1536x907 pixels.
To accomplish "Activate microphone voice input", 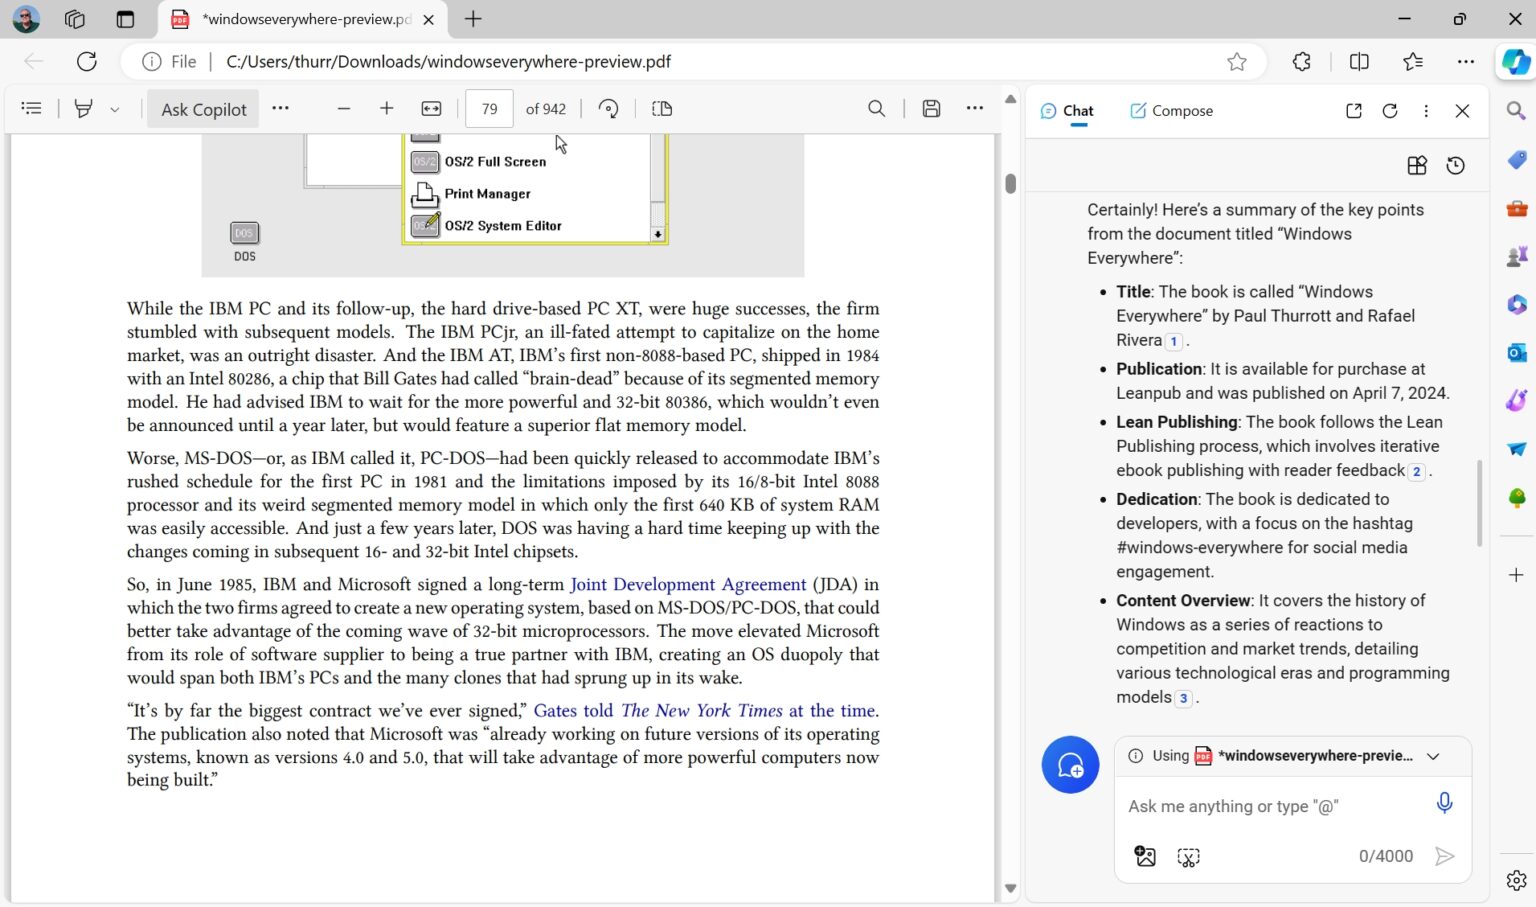I will tap(1444, 803).
